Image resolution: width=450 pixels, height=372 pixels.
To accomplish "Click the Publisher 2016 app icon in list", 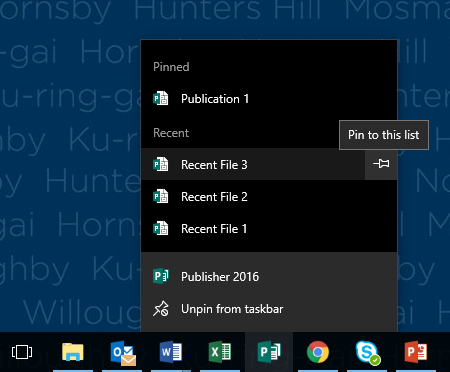I will tap(161, 276).
